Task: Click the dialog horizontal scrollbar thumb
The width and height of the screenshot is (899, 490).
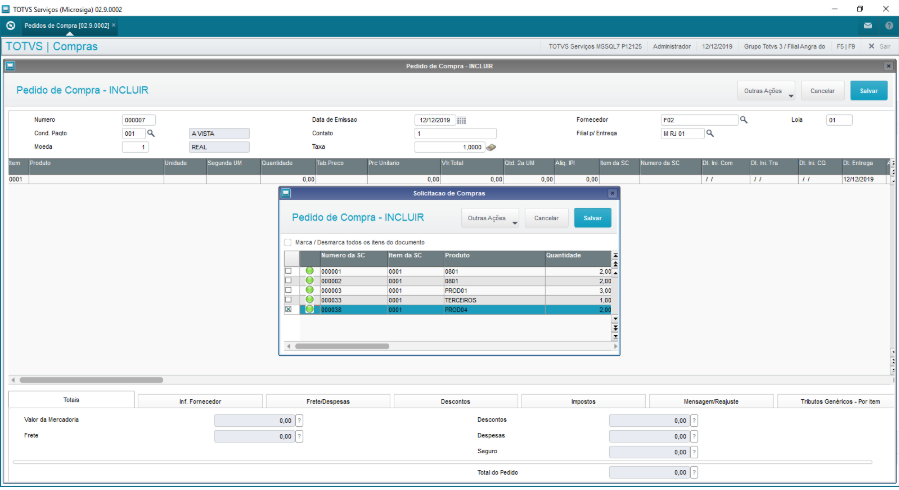Action: [342, 346]
